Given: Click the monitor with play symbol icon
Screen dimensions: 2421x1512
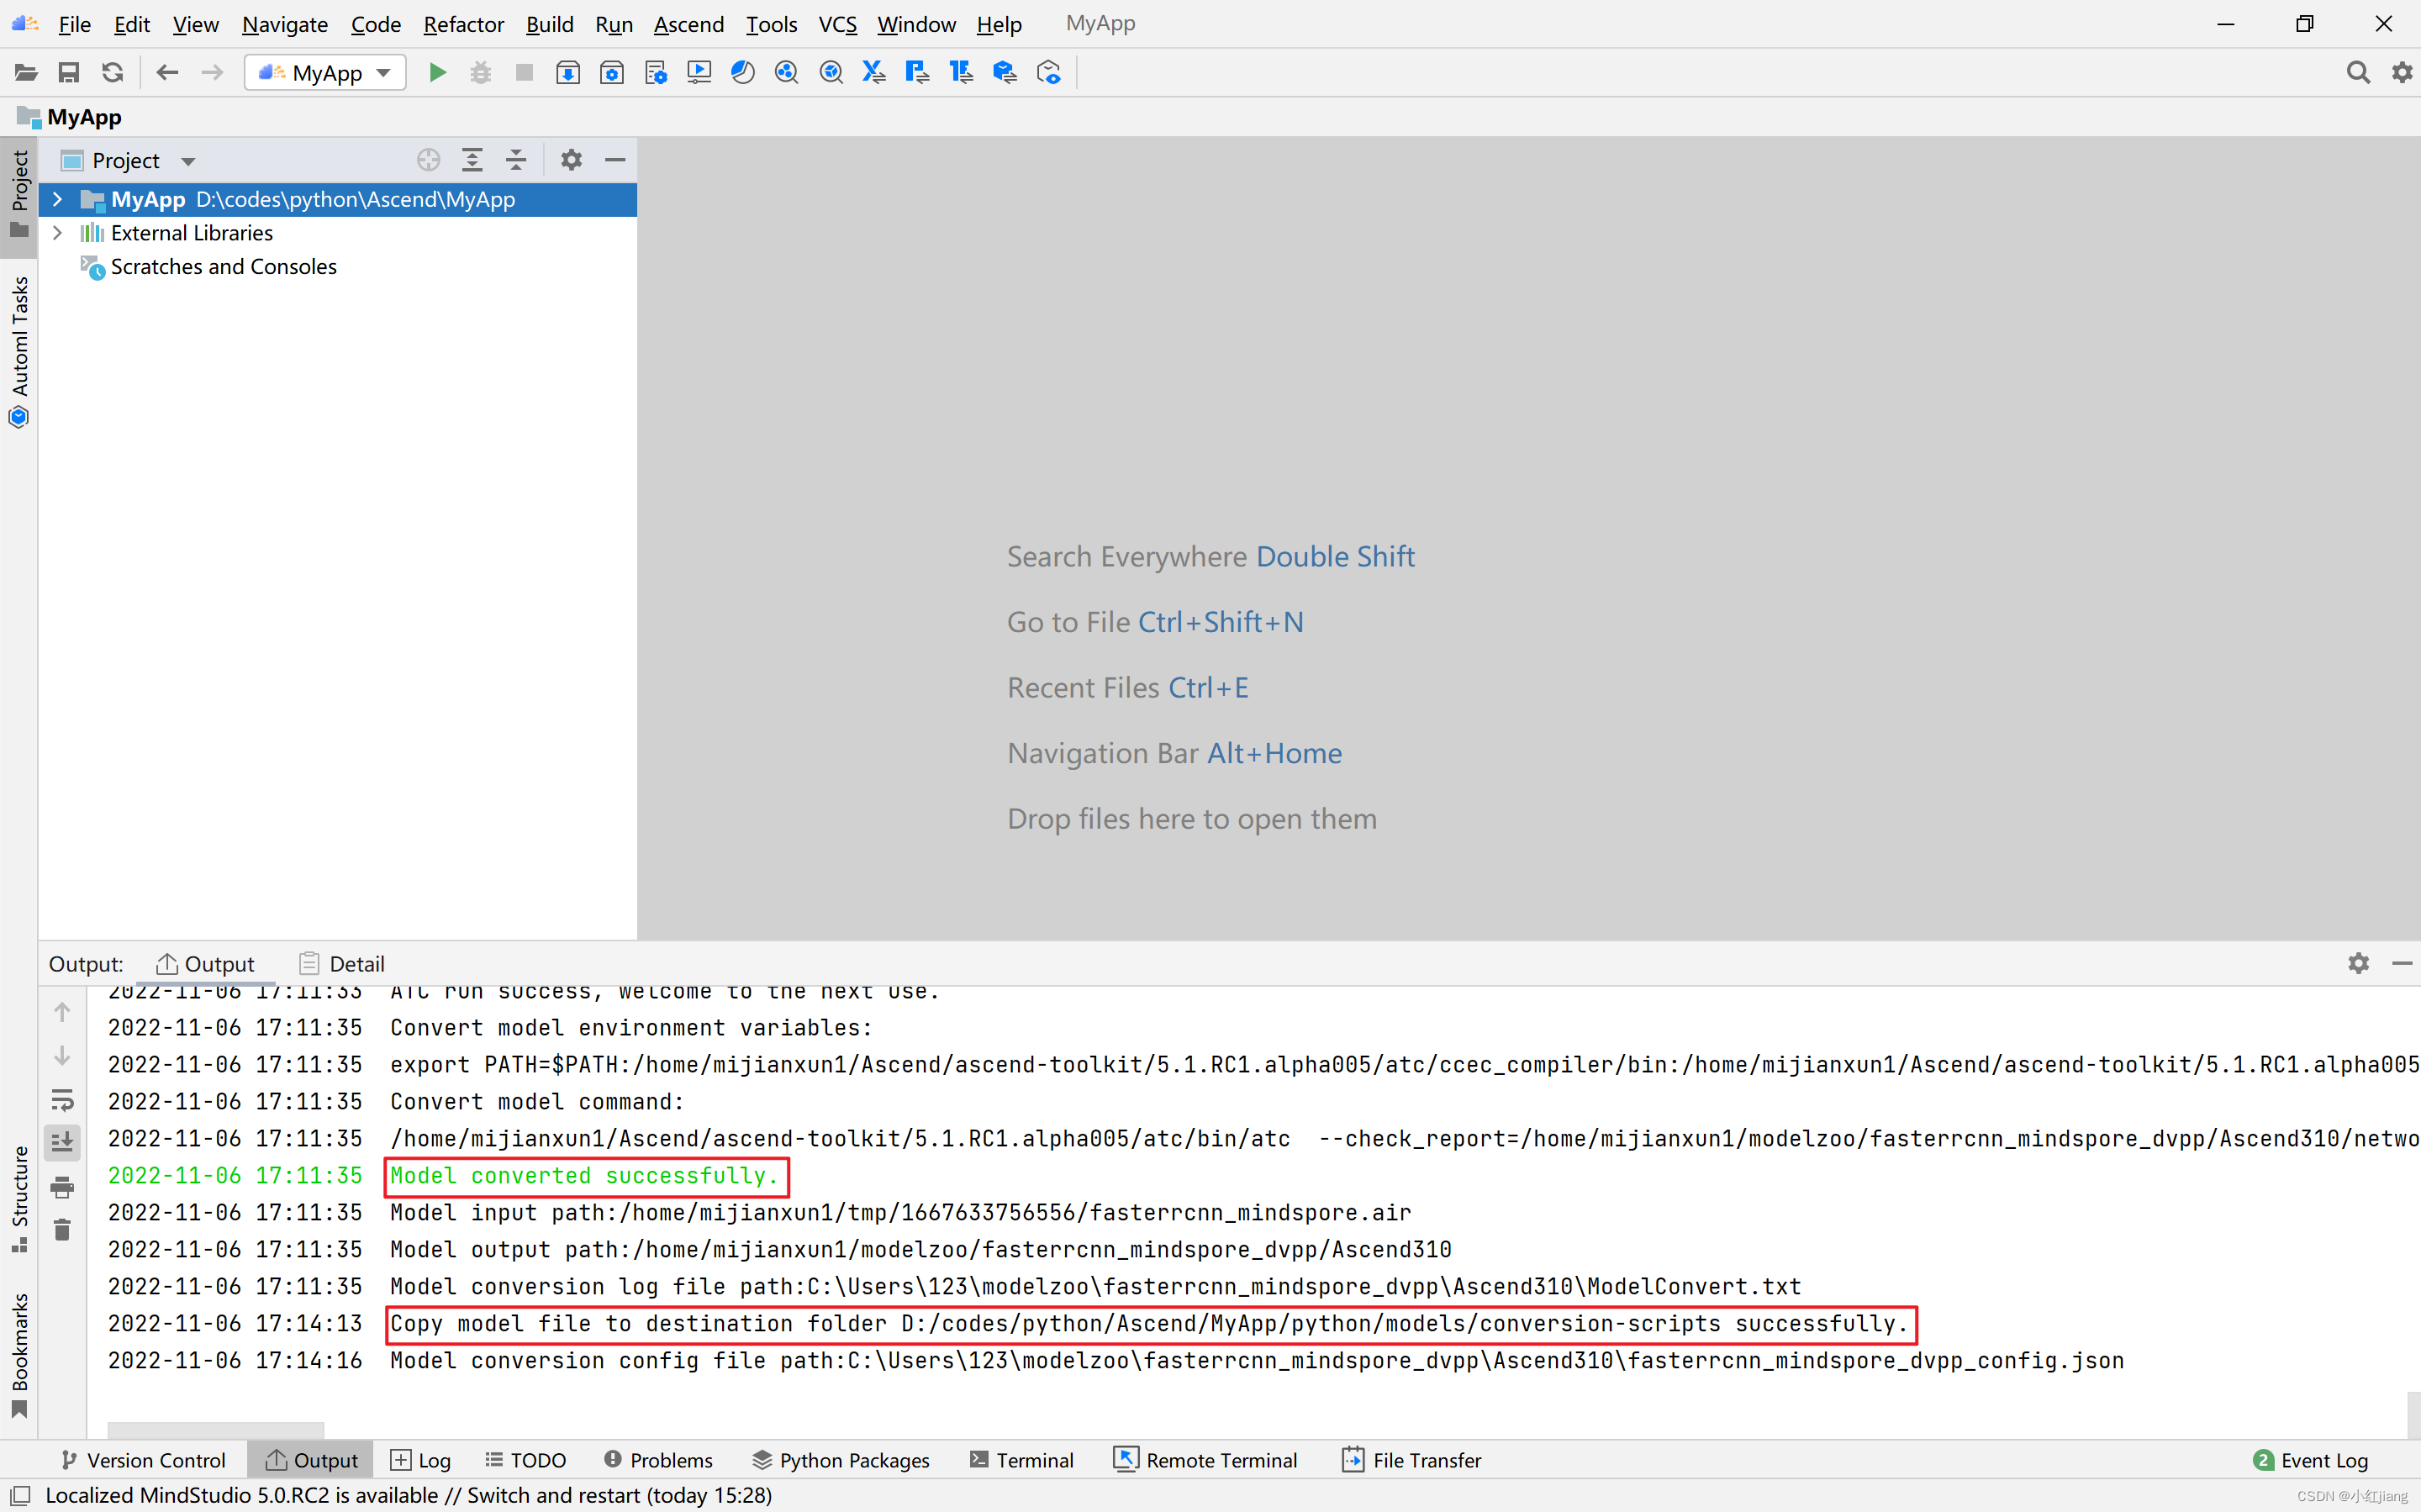Looking at the screenshot, I should pos(699,73).
